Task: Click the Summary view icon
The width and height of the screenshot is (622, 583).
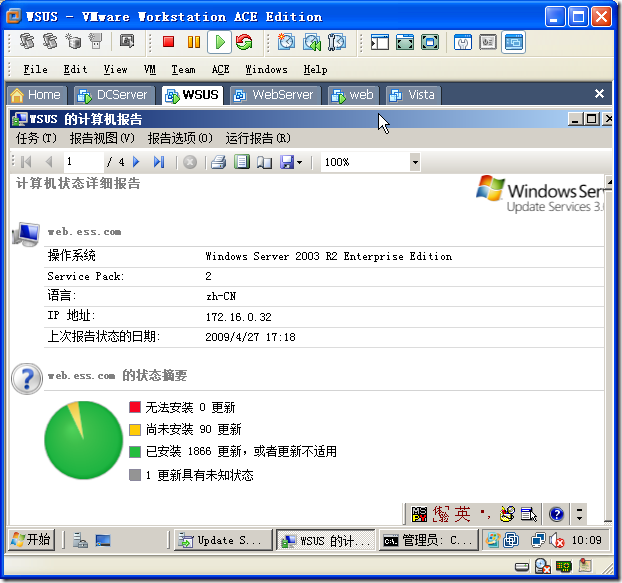Action: 463,42
